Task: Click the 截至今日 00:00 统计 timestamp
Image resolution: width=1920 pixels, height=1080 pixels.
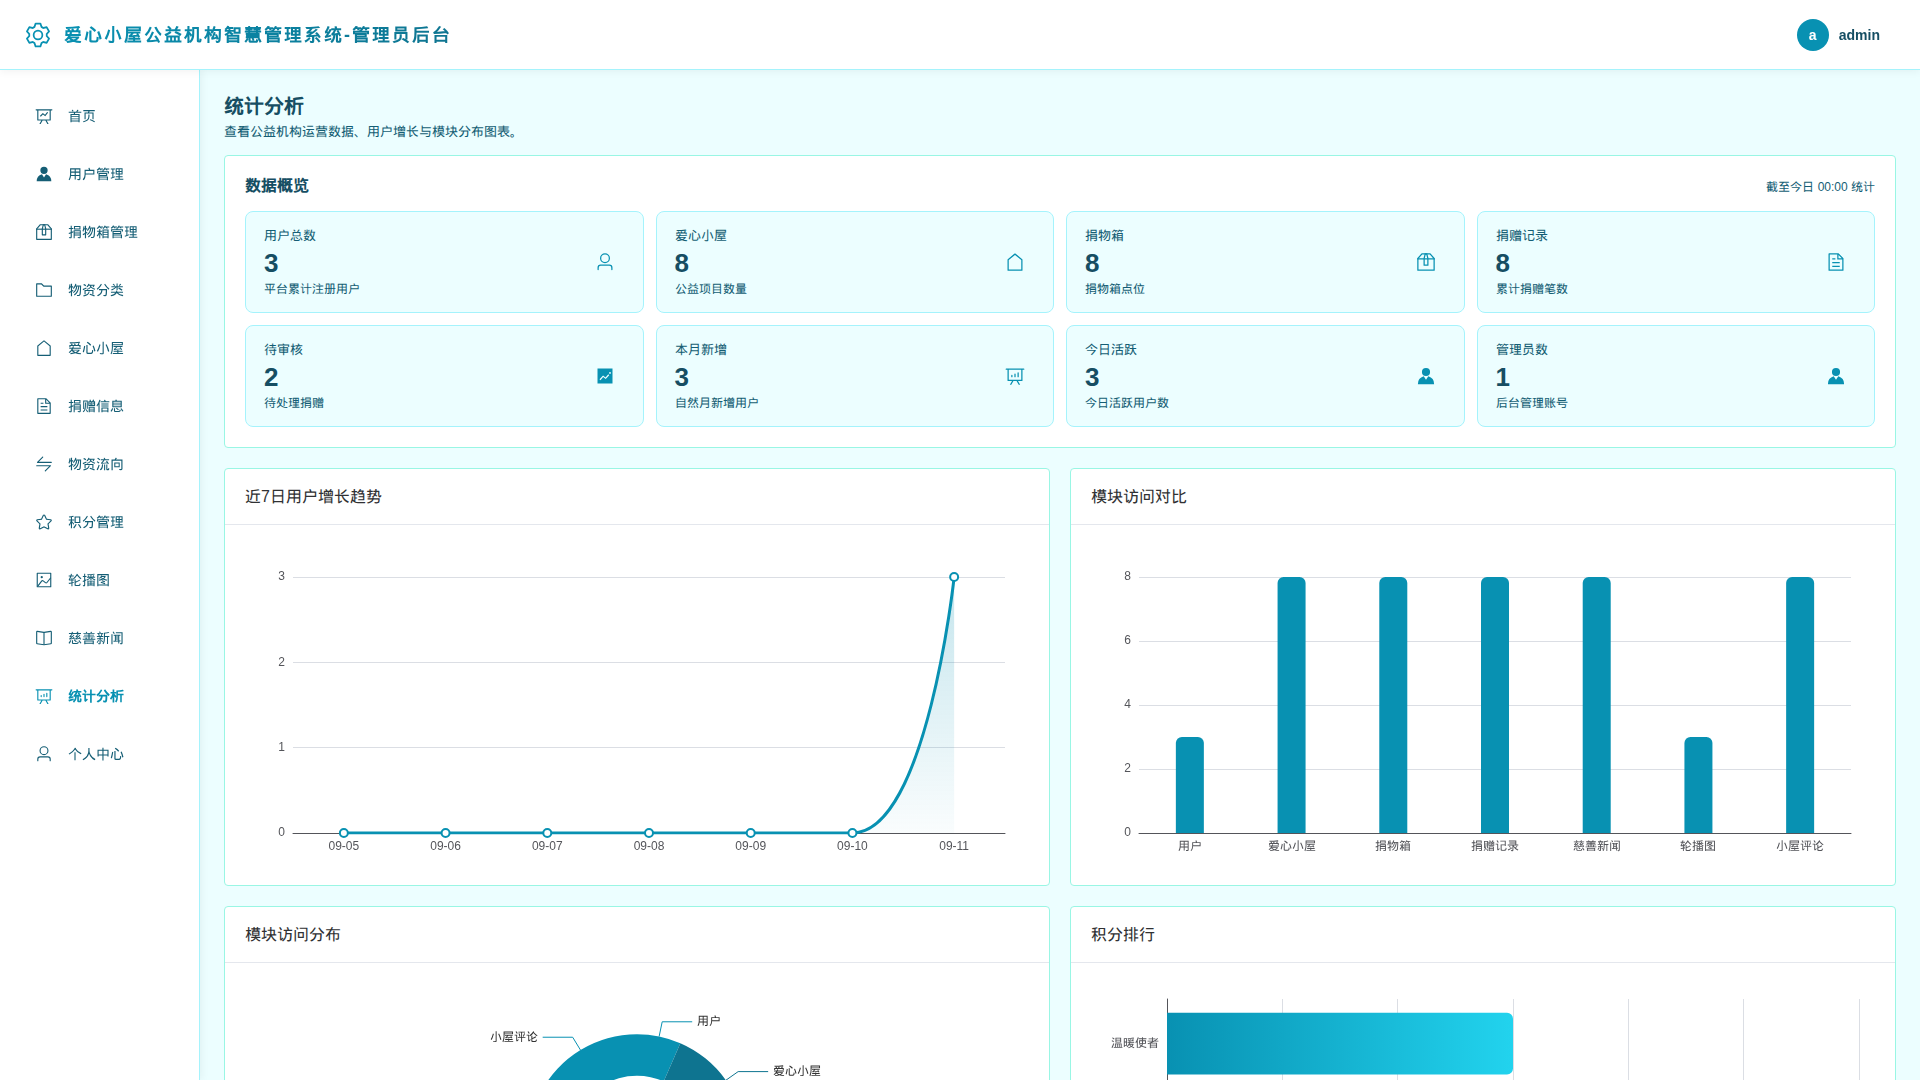Action: [x=1820, y=187]
